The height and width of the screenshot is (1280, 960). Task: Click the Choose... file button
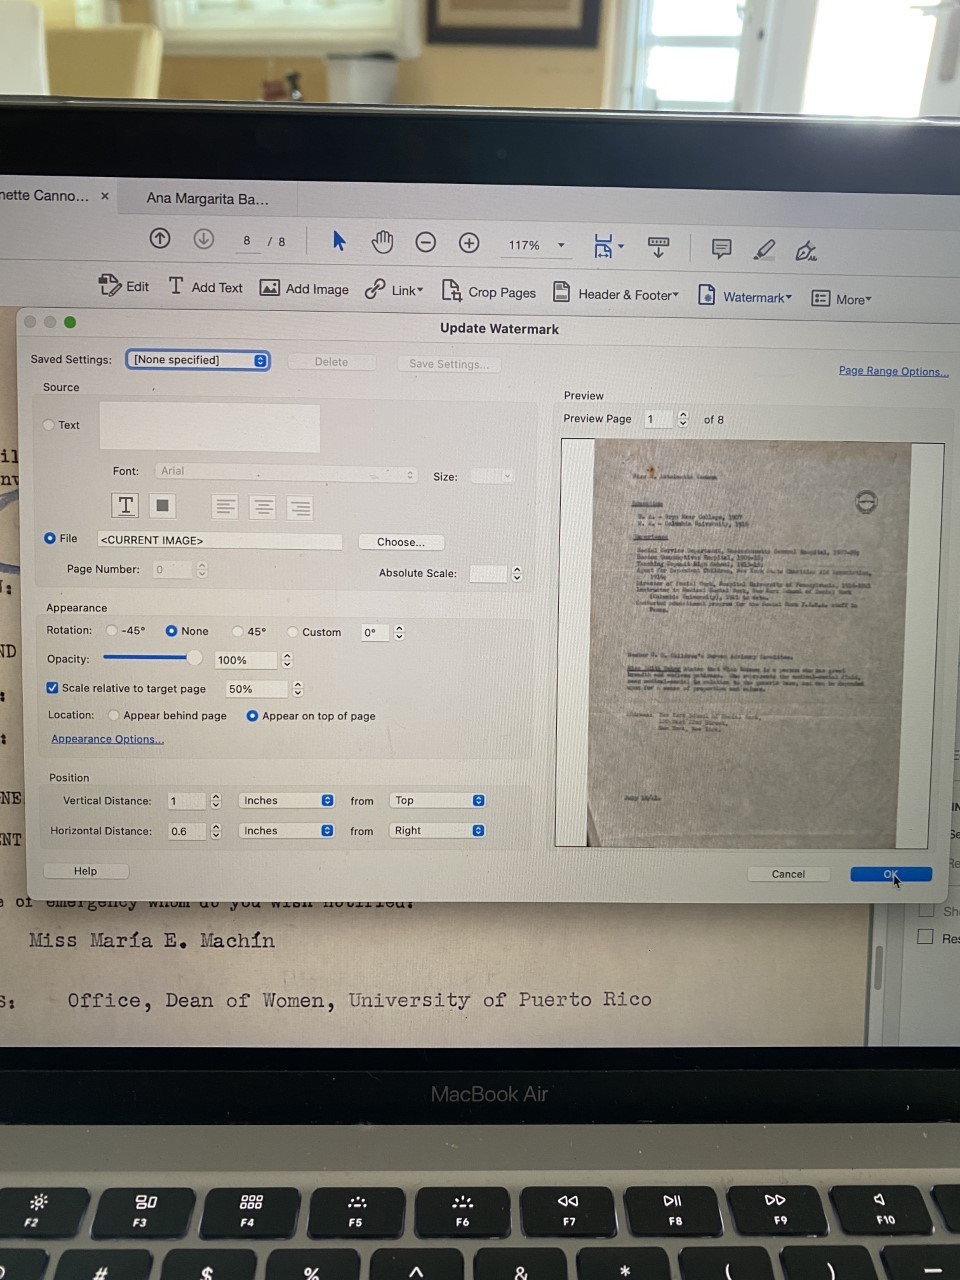click(400, 542)
